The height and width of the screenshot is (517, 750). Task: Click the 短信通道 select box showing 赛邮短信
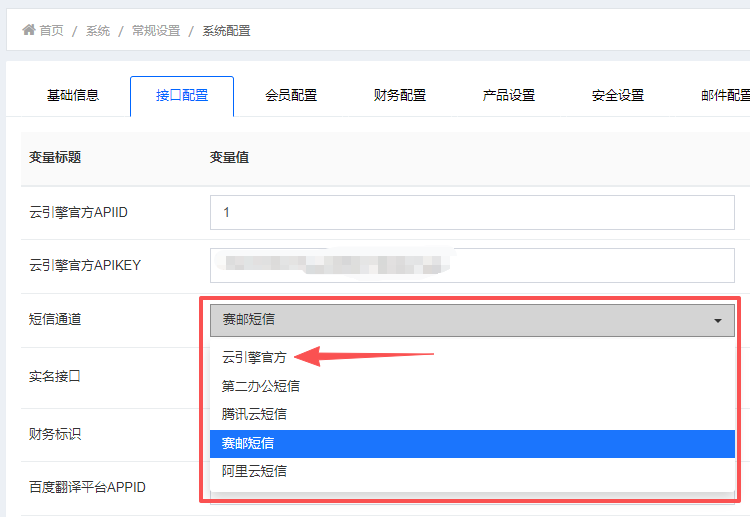click(x=460, y=320)
